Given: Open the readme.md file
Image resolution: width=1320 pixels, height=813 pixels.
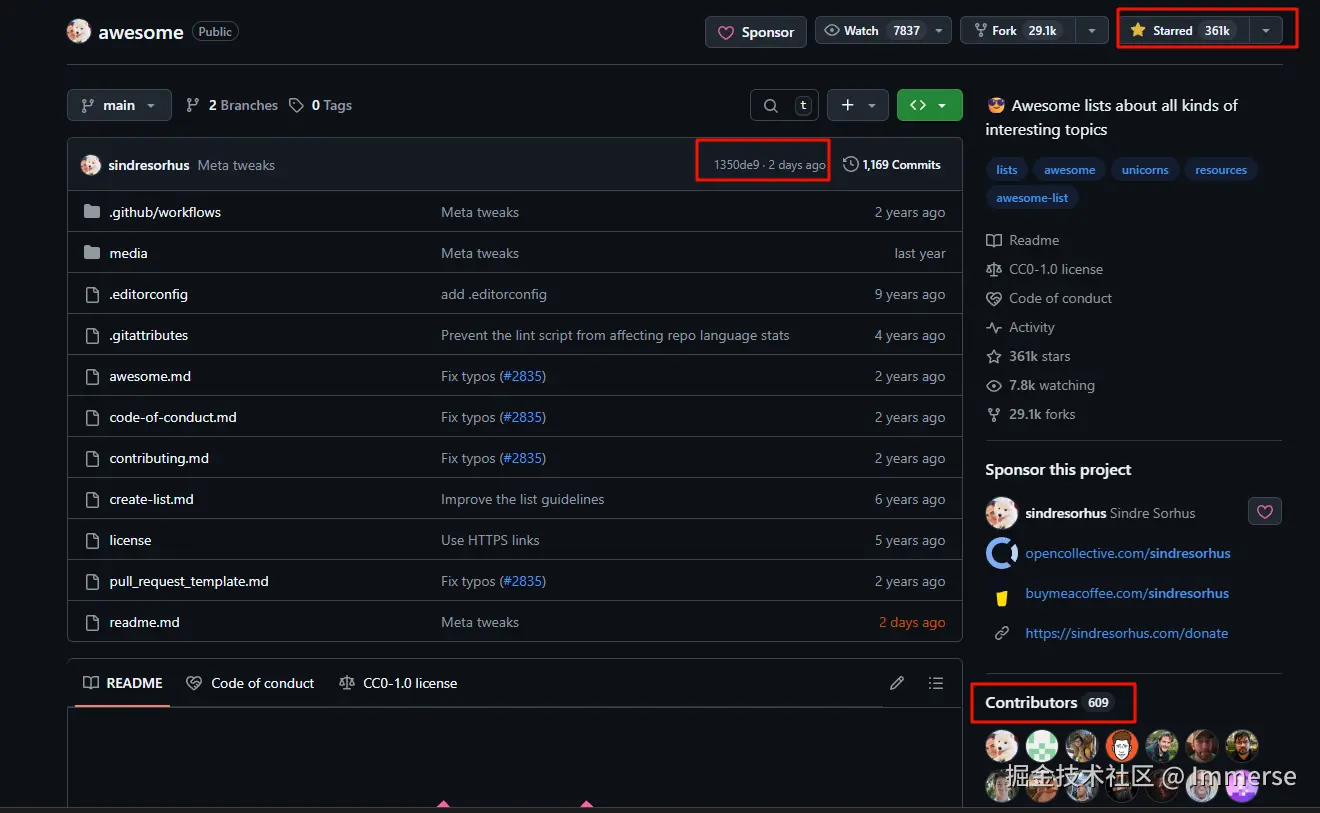Looking at the screenshot, I should click(144, 622).
